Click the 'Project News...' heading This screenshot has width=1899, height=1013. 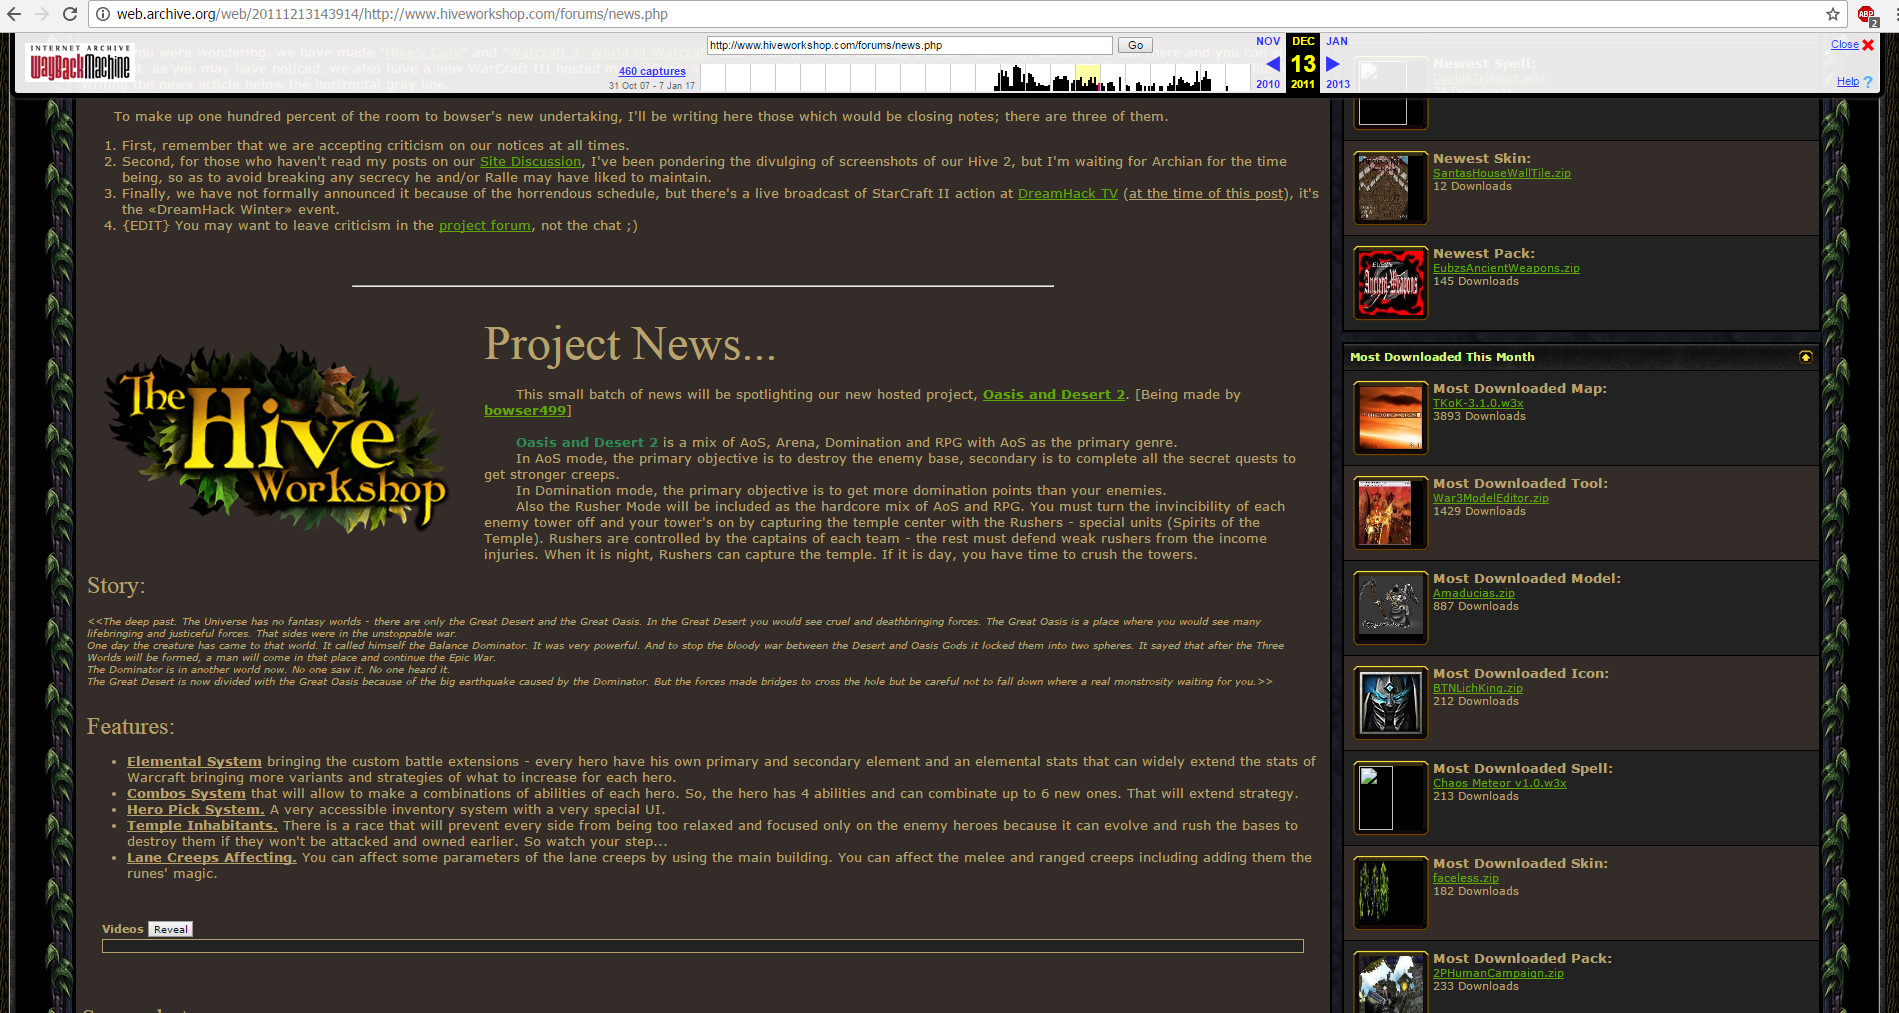tap(630, 345)
